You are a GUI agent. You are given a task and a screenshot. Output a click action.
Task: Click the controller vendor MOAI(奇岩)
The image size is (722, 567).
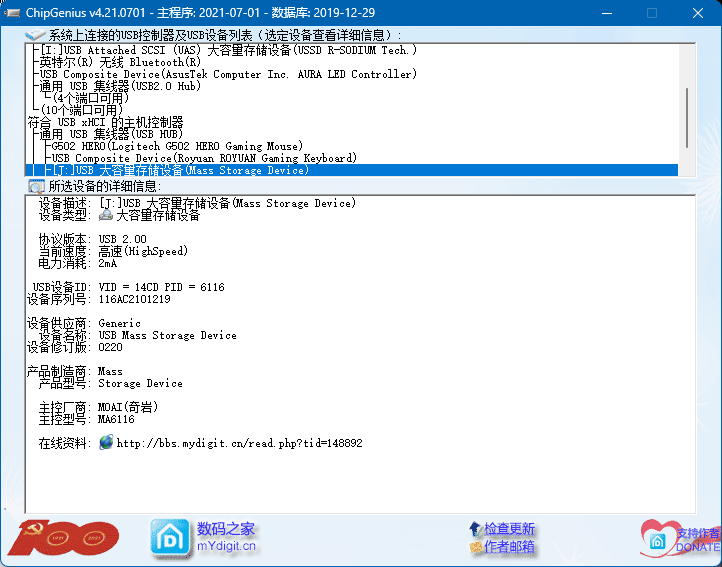128,407
